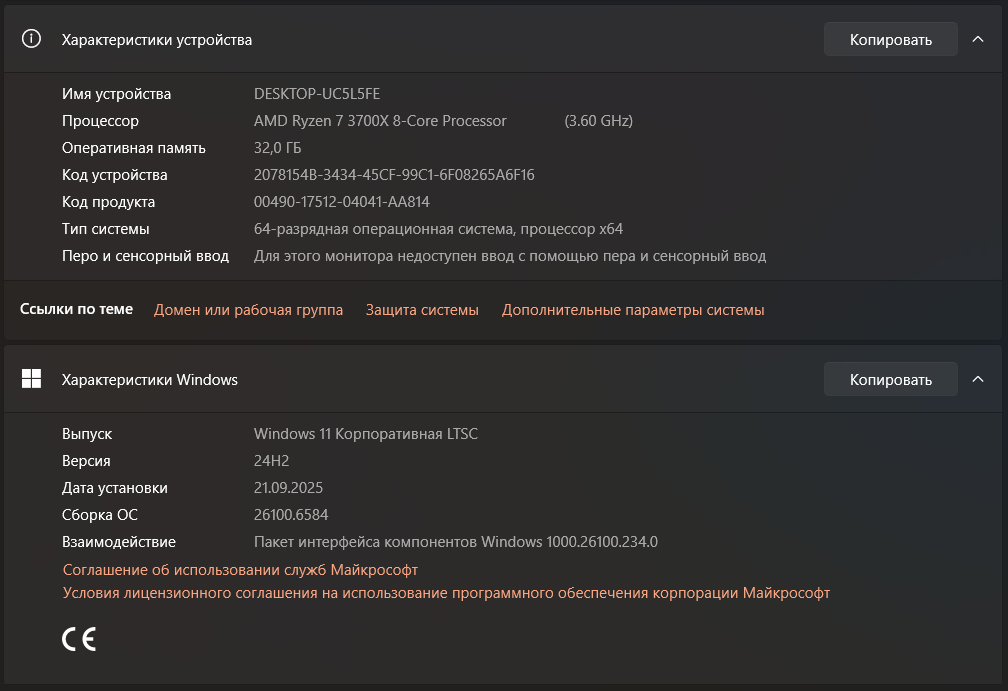Click the OS build number 26100.6584
This screenshot has height=691, width=1008.
291,515
